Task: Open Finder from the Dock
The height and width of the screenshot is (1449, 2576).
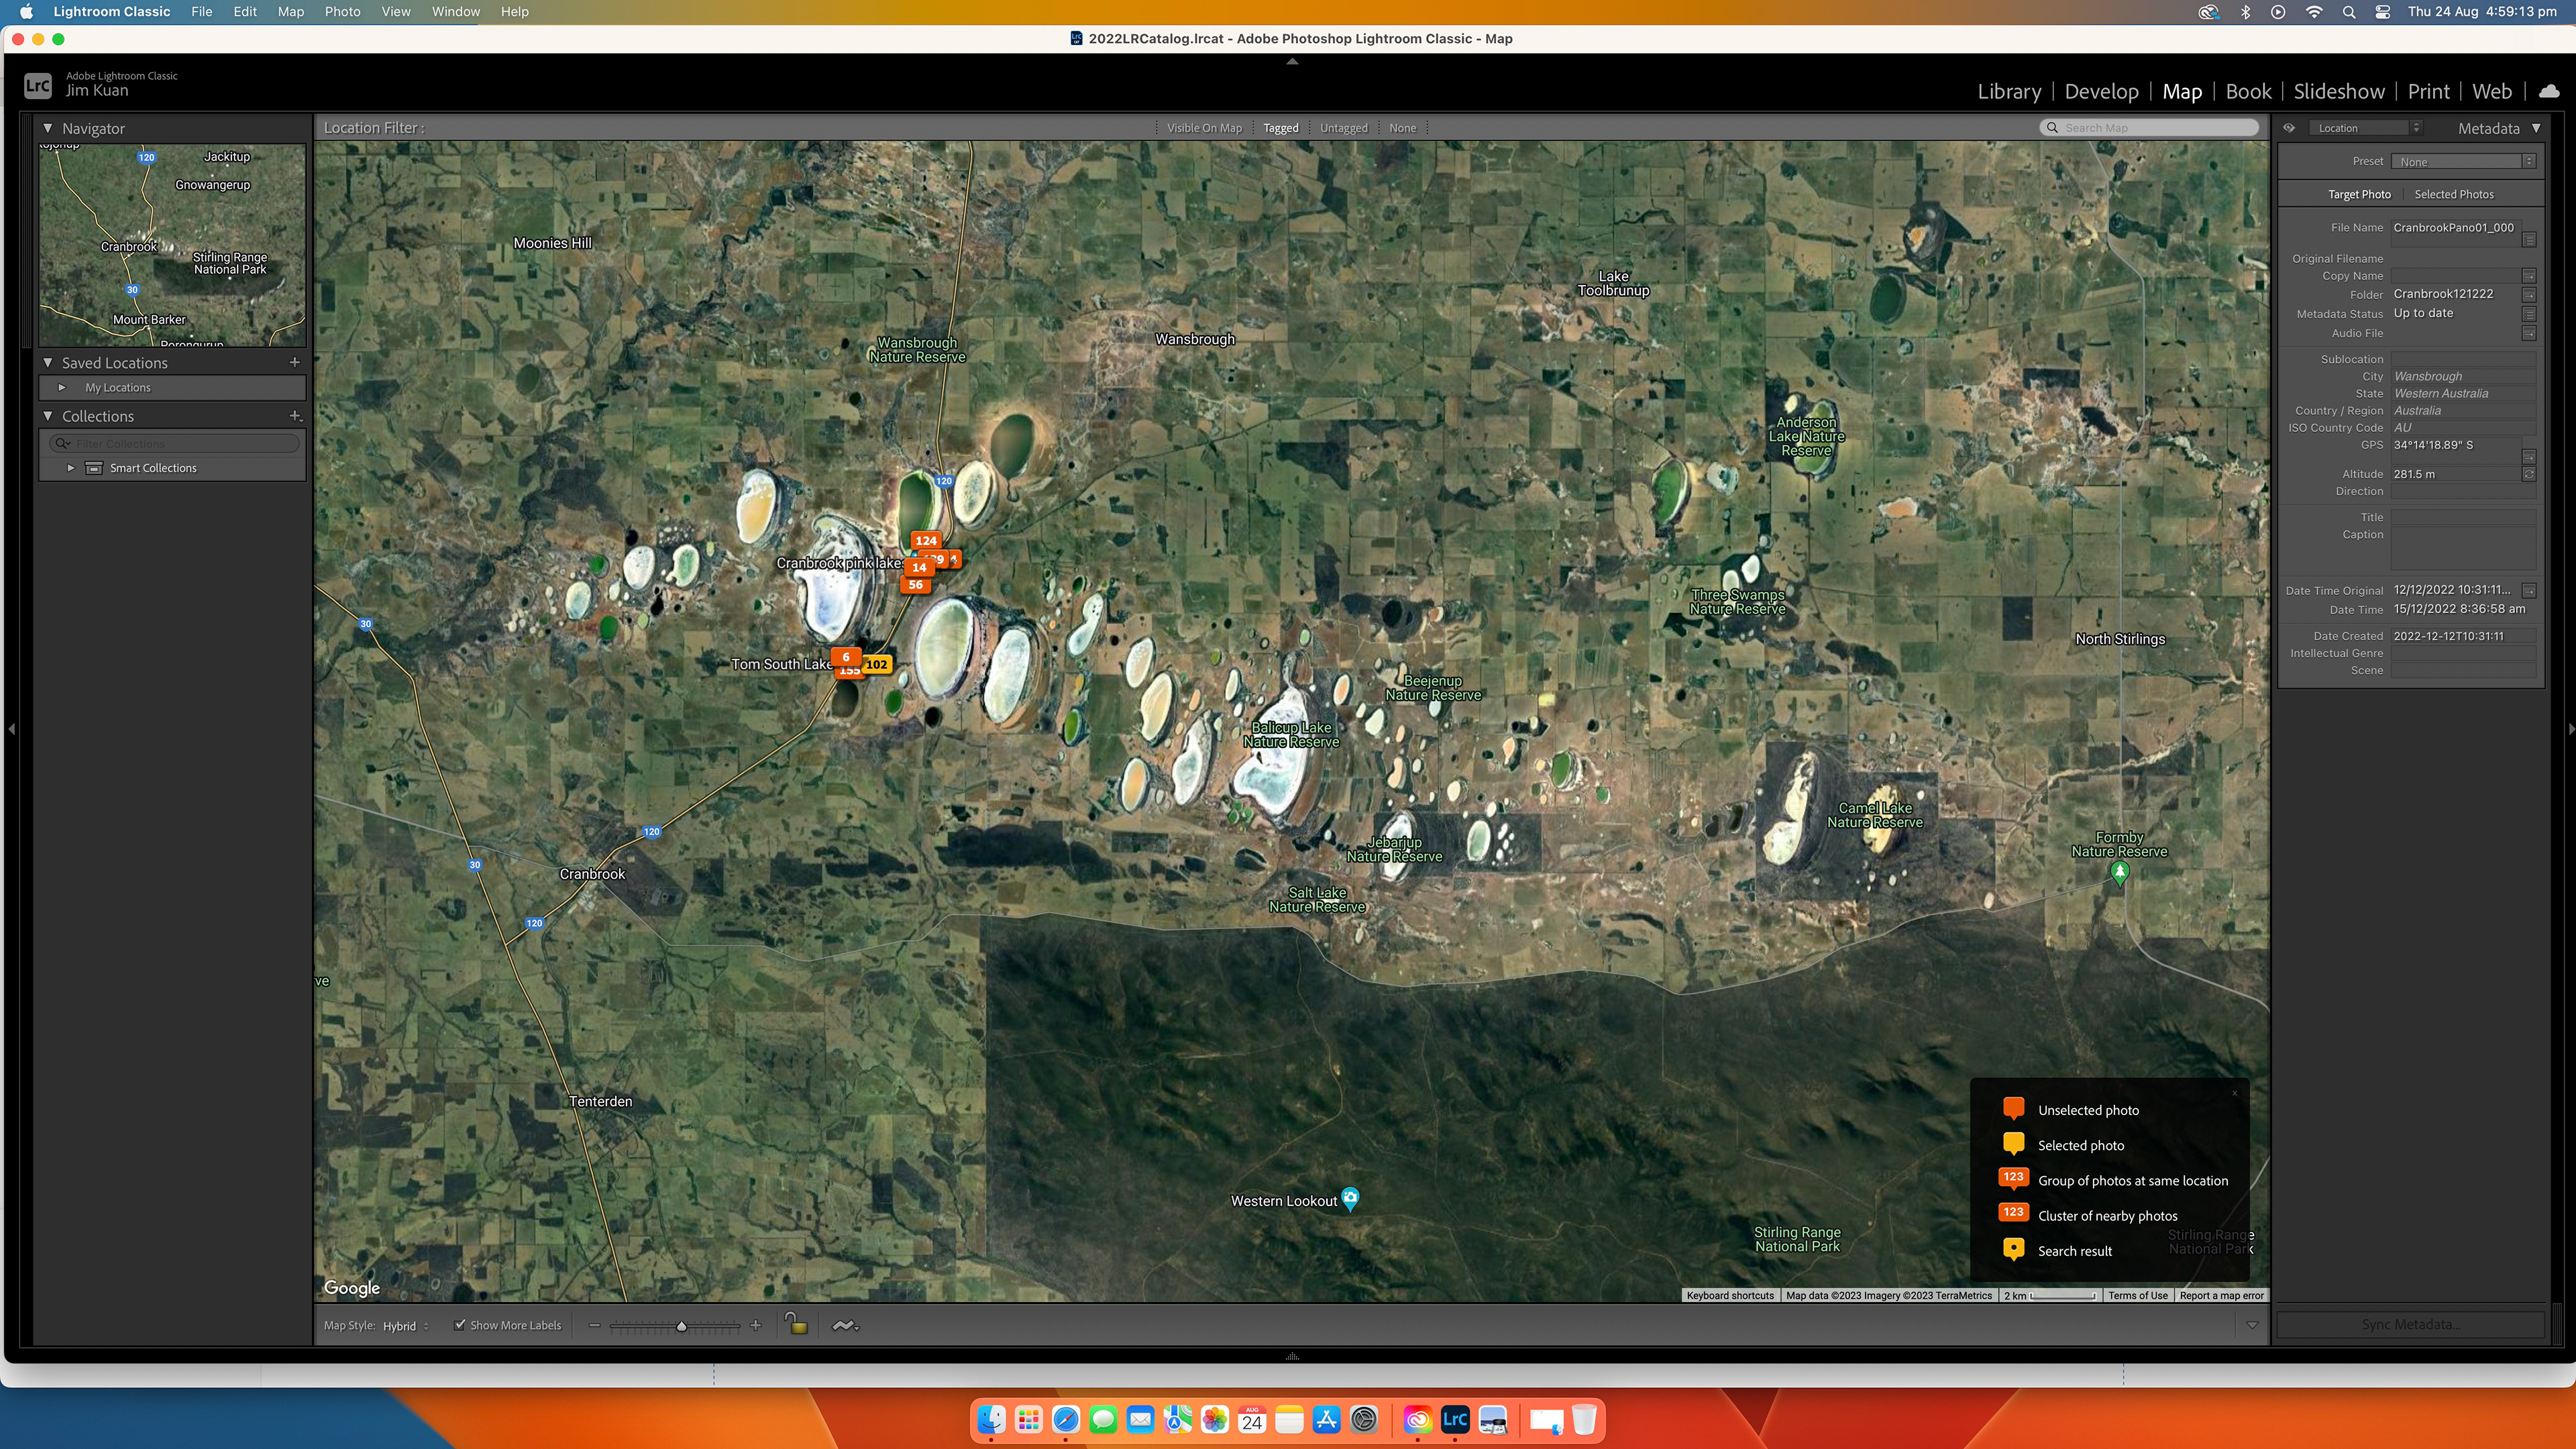Action: pos(991,1419)
